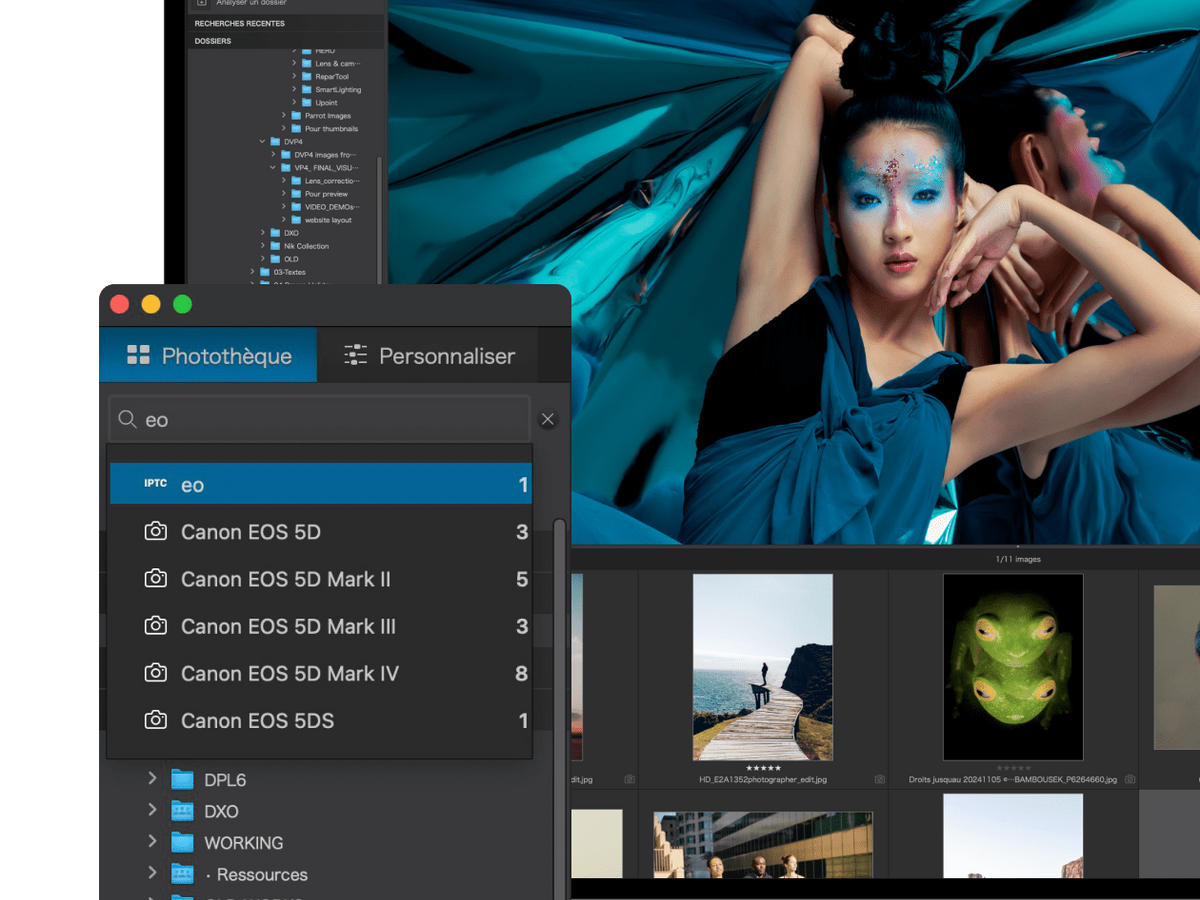Click camera icon beside Canon EOS 5D
The height and width of the screenshot is (900, 1200).
(155, 532)
